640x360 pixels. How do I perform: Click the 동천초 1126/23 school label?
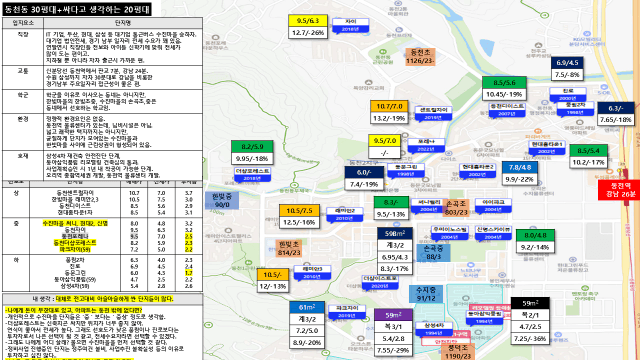(x=420, y=57)
